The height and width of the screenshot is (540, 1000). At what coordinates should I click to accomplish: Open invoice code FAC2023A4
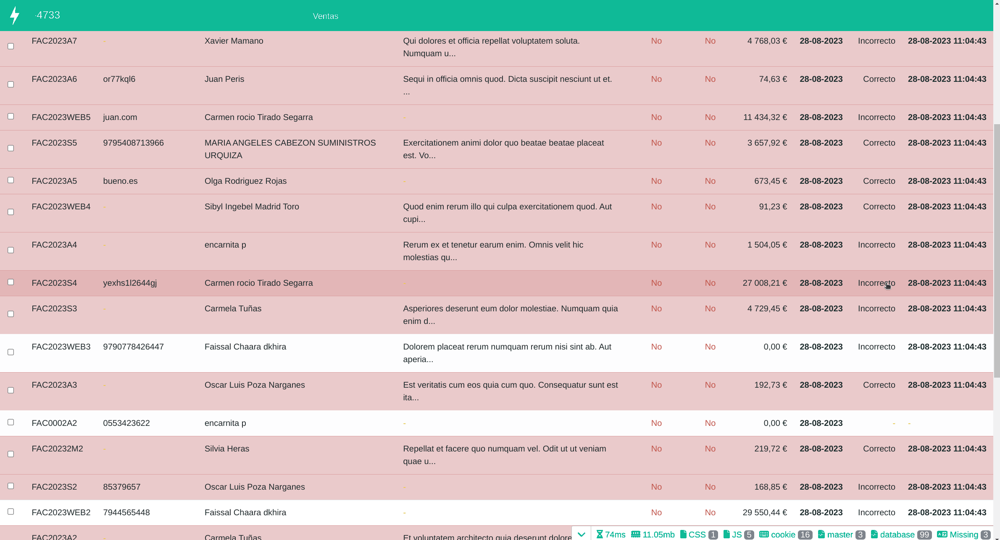click(54, 245)
